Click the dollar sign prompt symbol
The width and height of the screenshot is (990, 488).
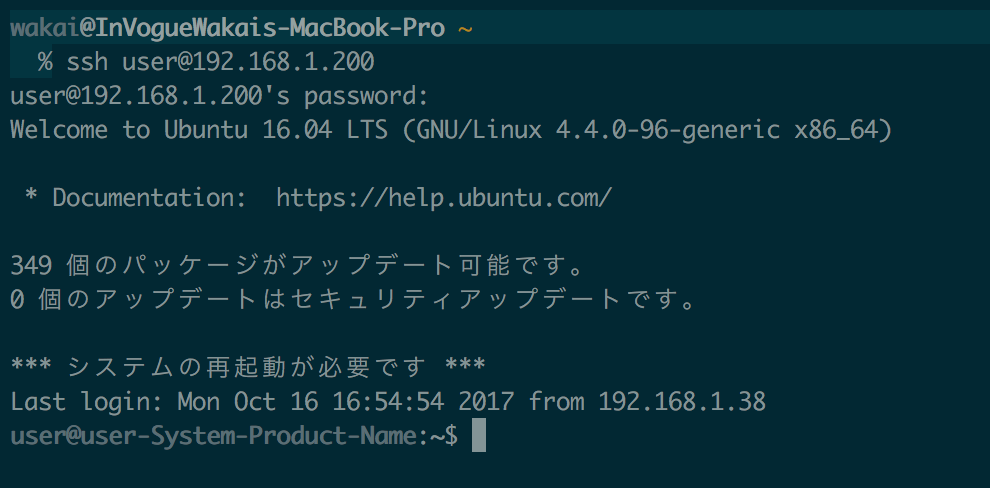(x=451, y=436)
